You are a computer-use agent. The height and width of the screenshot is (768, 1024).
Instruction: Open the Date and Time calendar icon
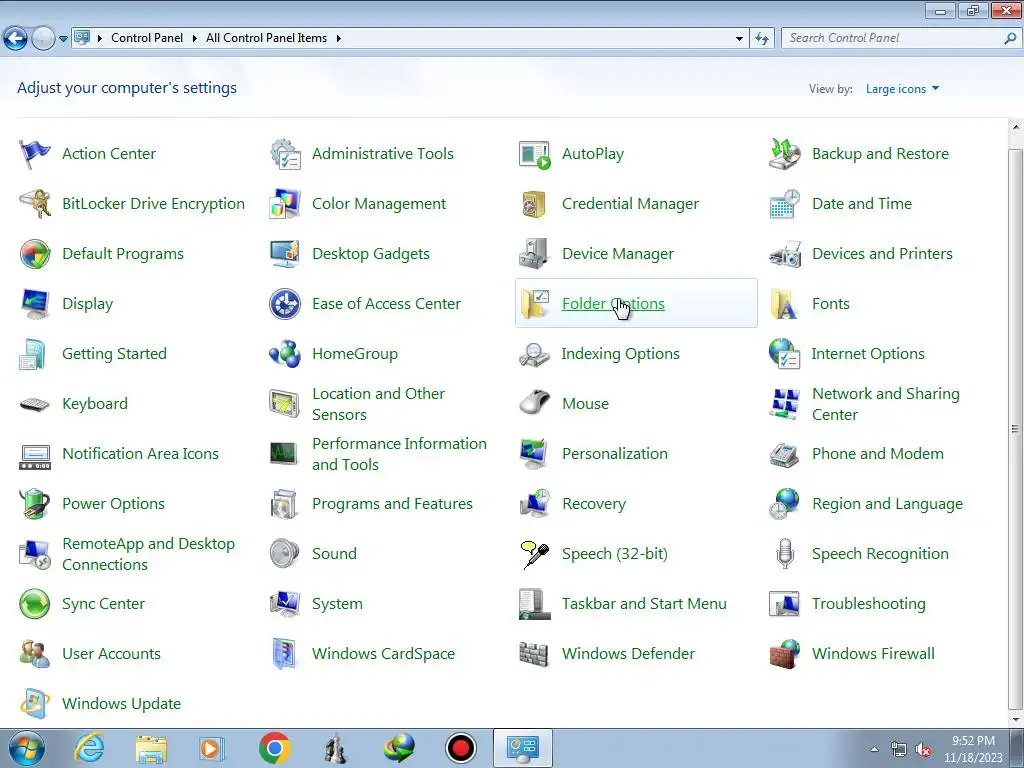point(784,204)
